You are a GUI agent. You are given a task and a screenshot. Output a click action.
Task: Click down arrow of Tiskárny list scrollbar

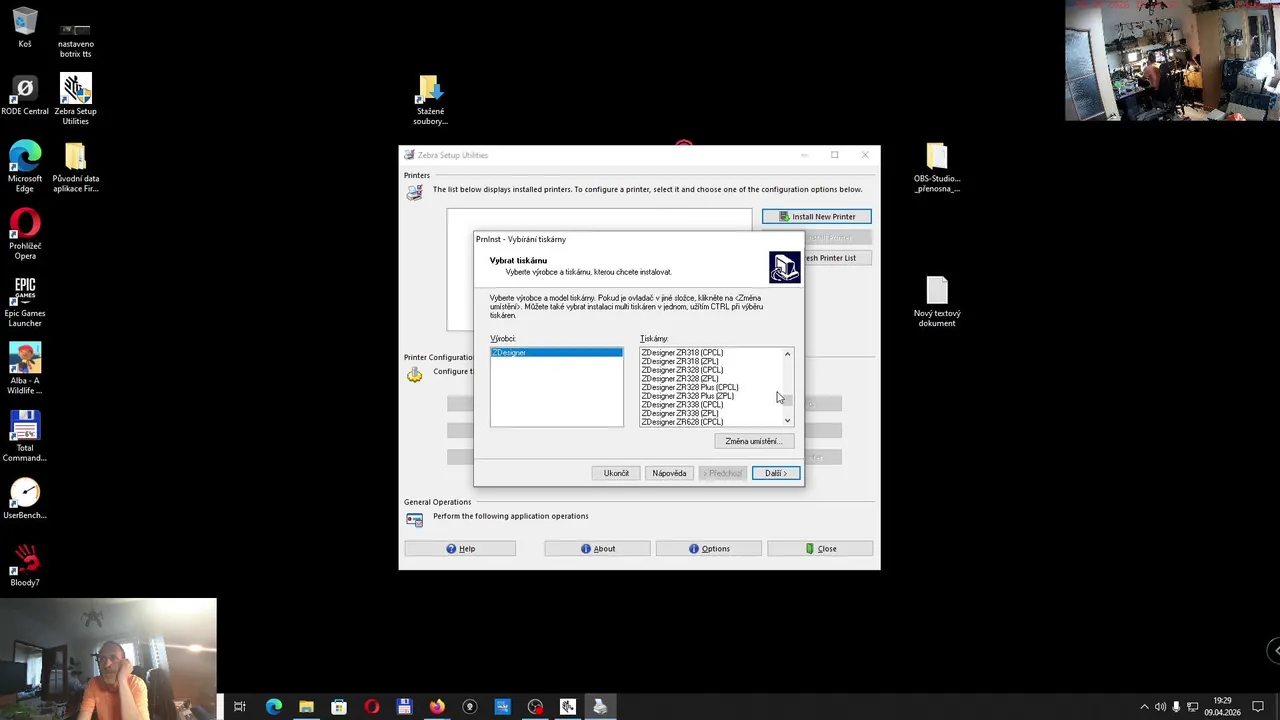pos(787,421)
